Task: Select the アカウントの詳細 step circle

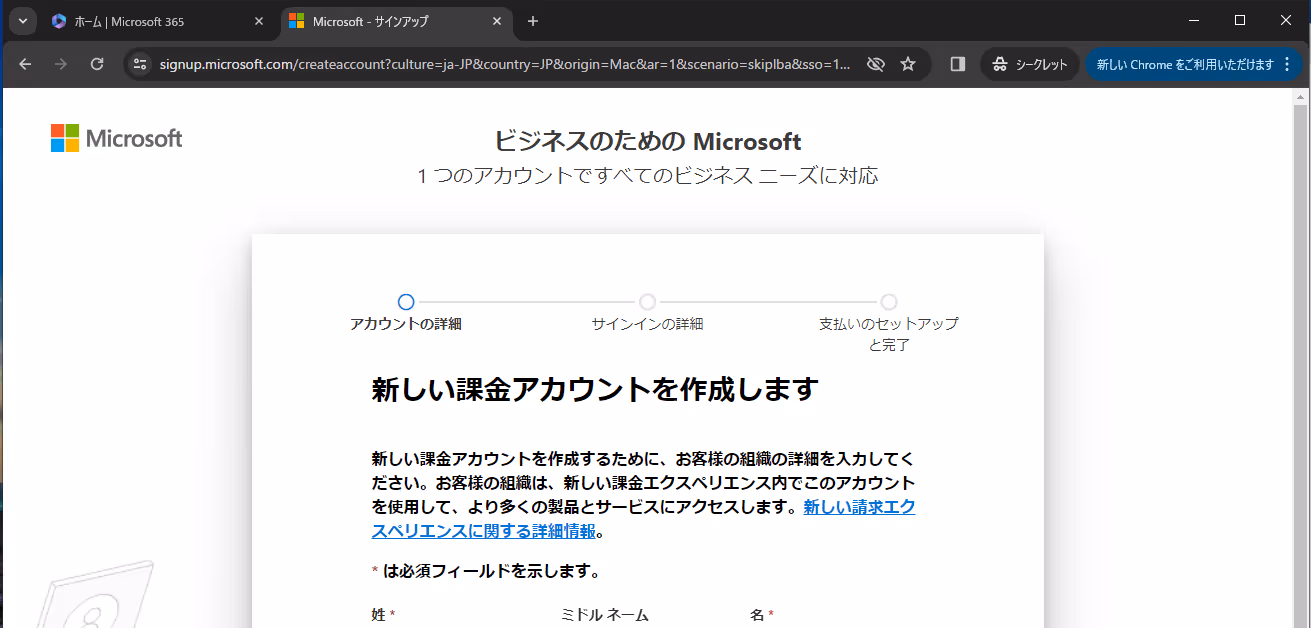Action: coord(406,302)
